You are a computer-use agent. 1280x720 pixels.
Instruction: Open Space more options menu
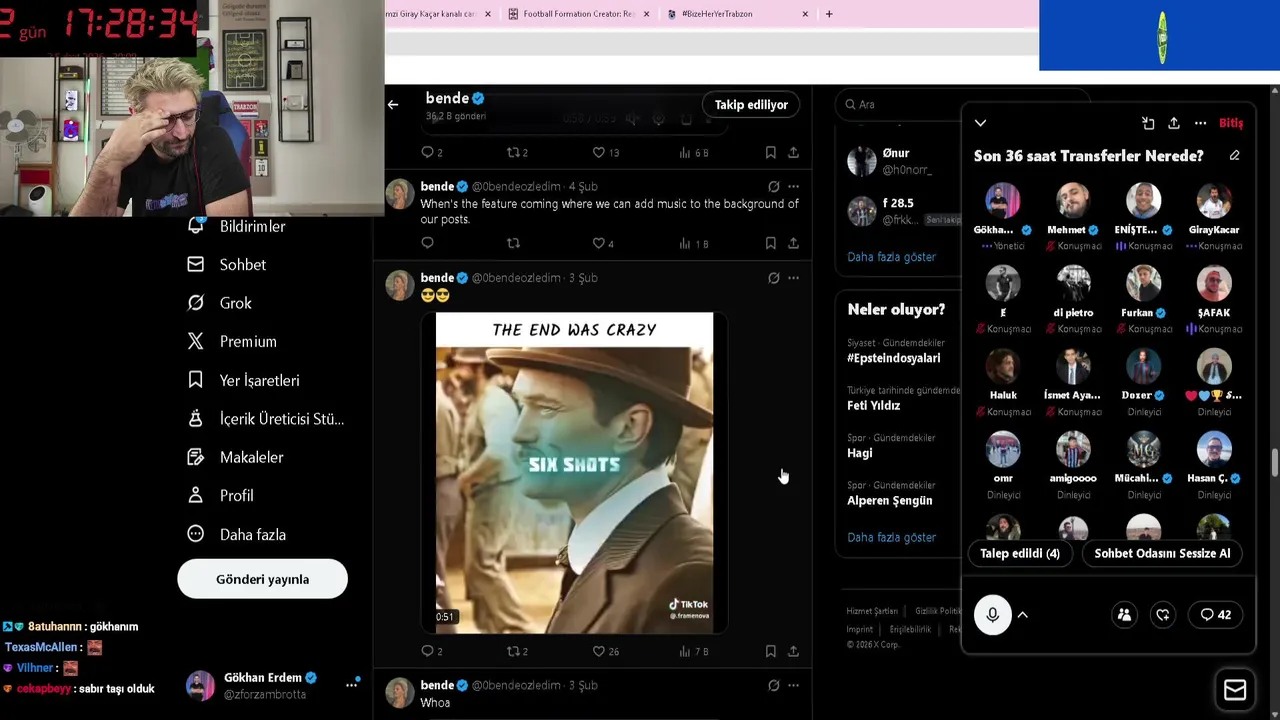point(1200,123)
